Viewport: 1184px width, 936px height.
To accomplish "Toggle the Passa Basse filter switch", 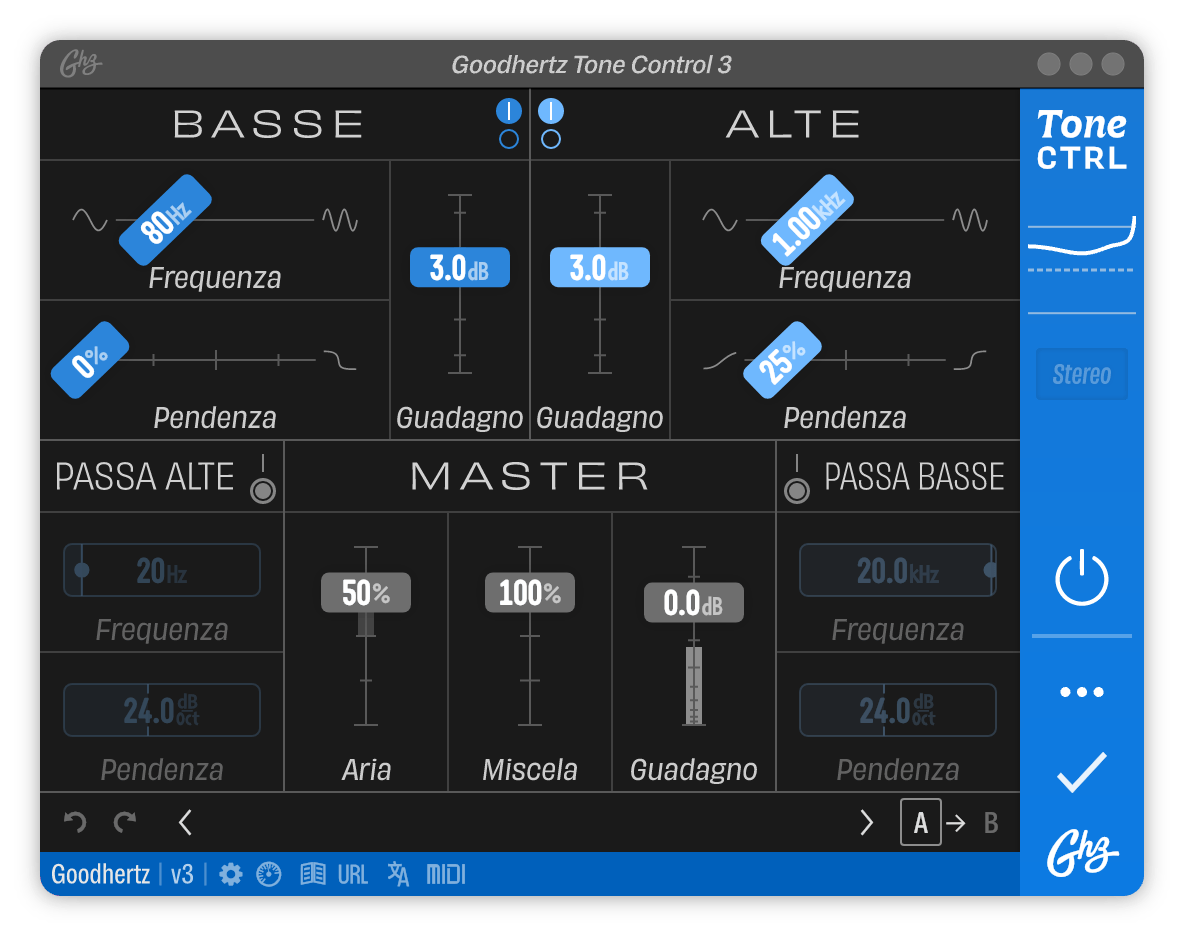I will pyautogui.click(x=797, y=480).
